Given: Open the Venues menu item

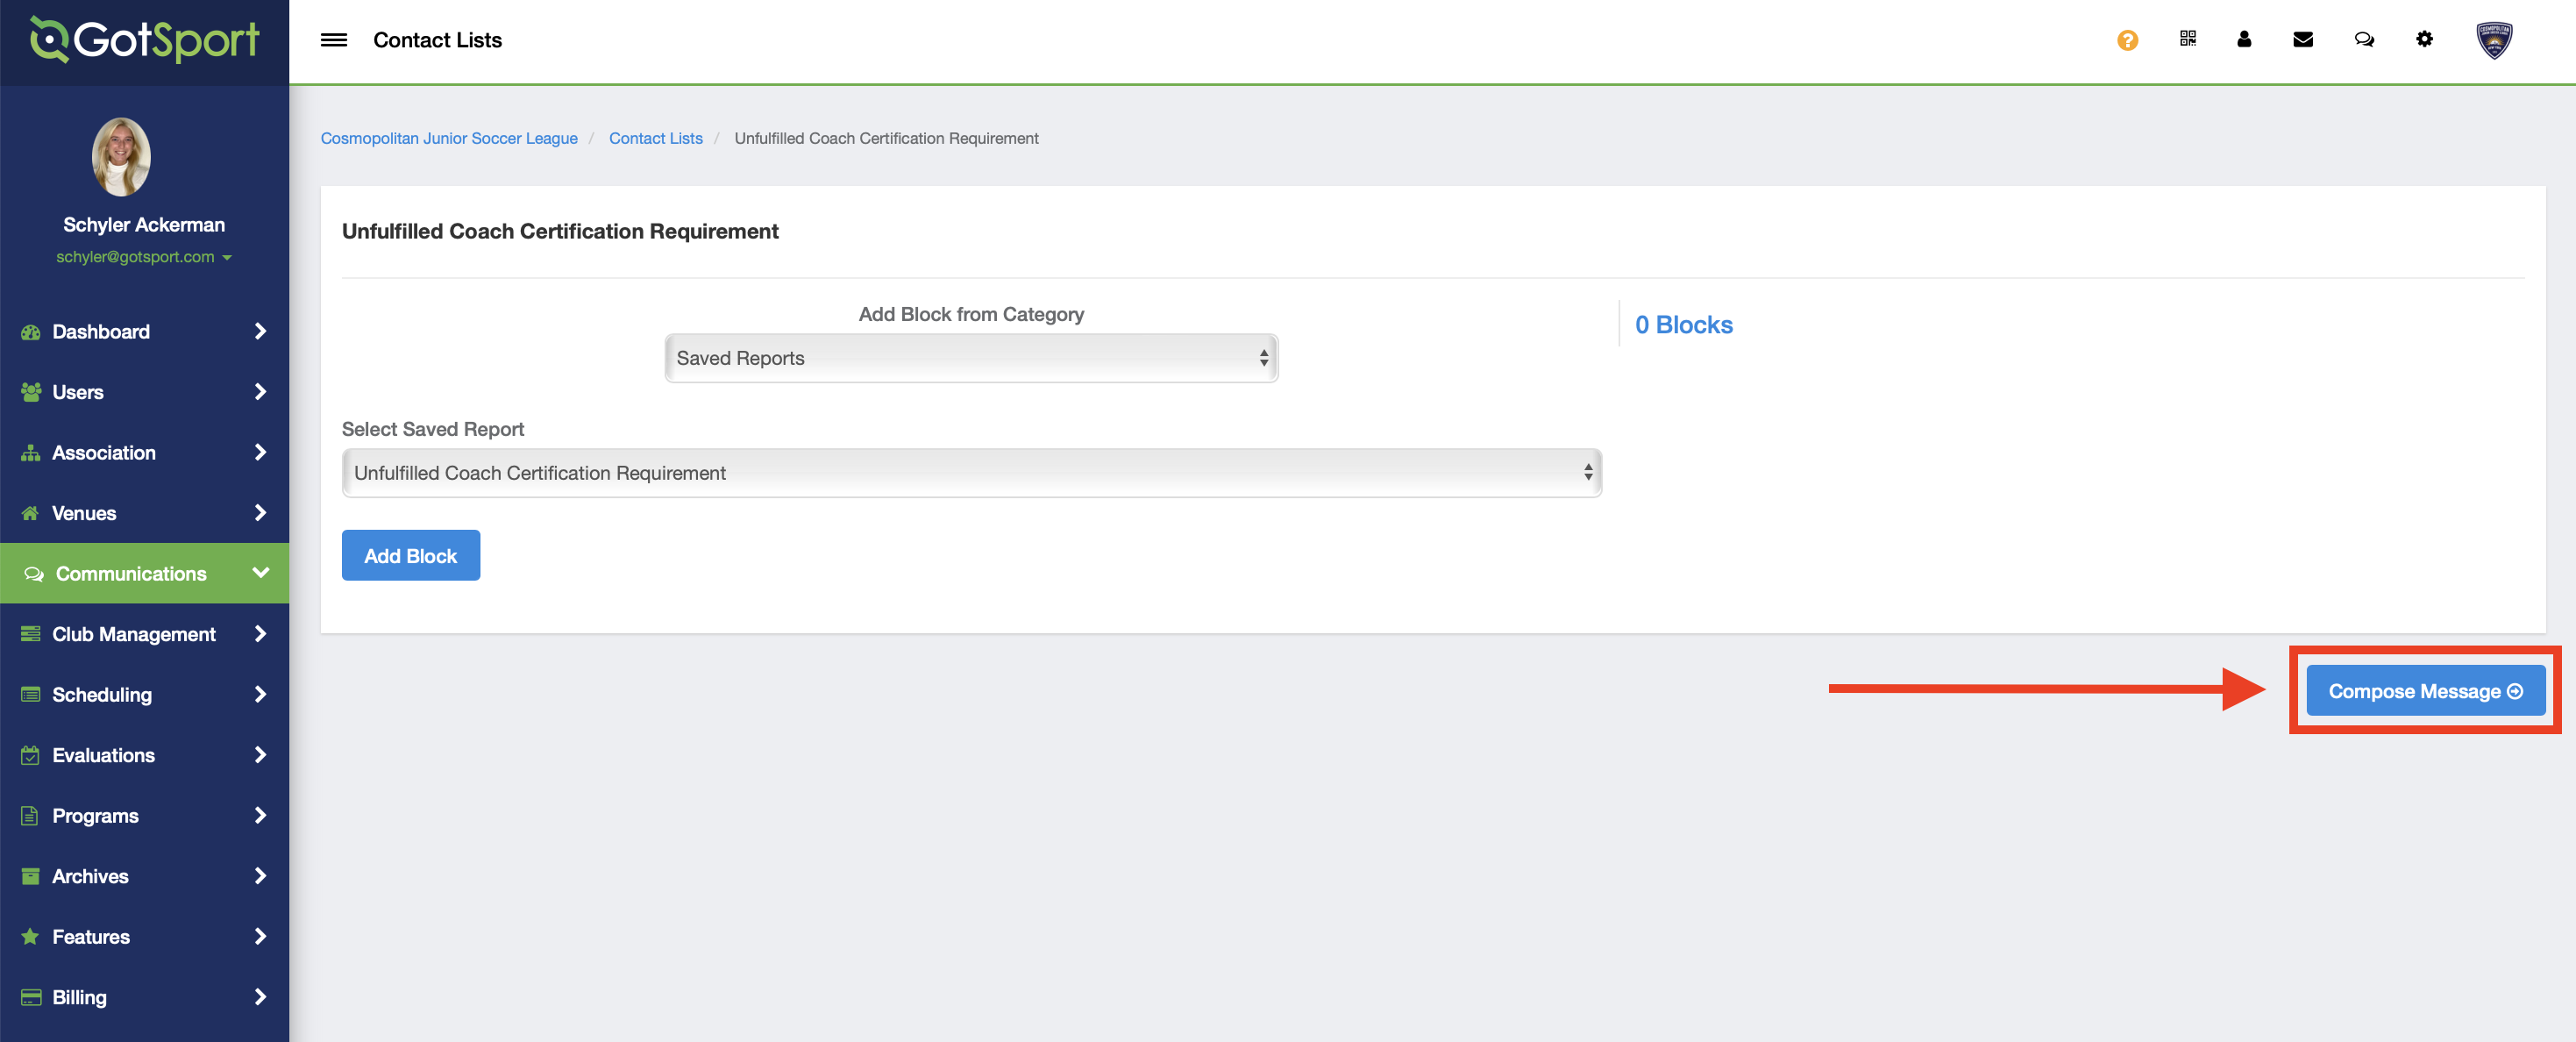Looking at the screenshot, I should click(x=144, y=513).
